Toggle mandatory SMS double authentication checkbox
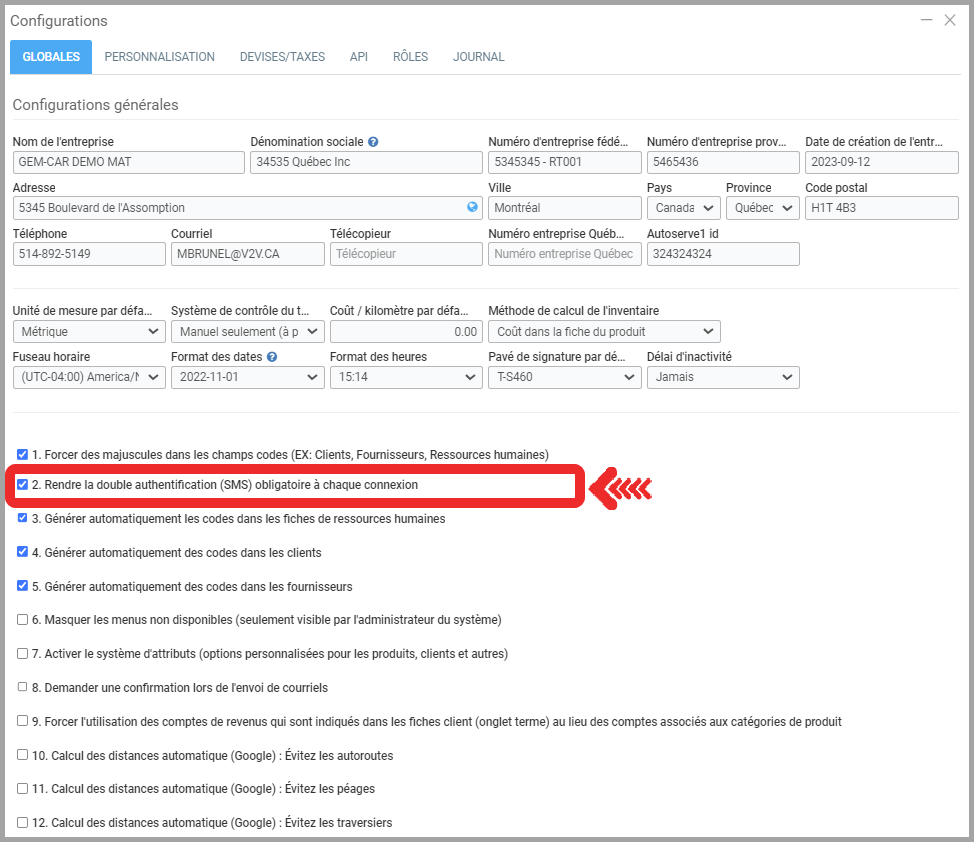The width and height of the screenshot is (974, 842). pyautogui.click(x=22, y=484)
